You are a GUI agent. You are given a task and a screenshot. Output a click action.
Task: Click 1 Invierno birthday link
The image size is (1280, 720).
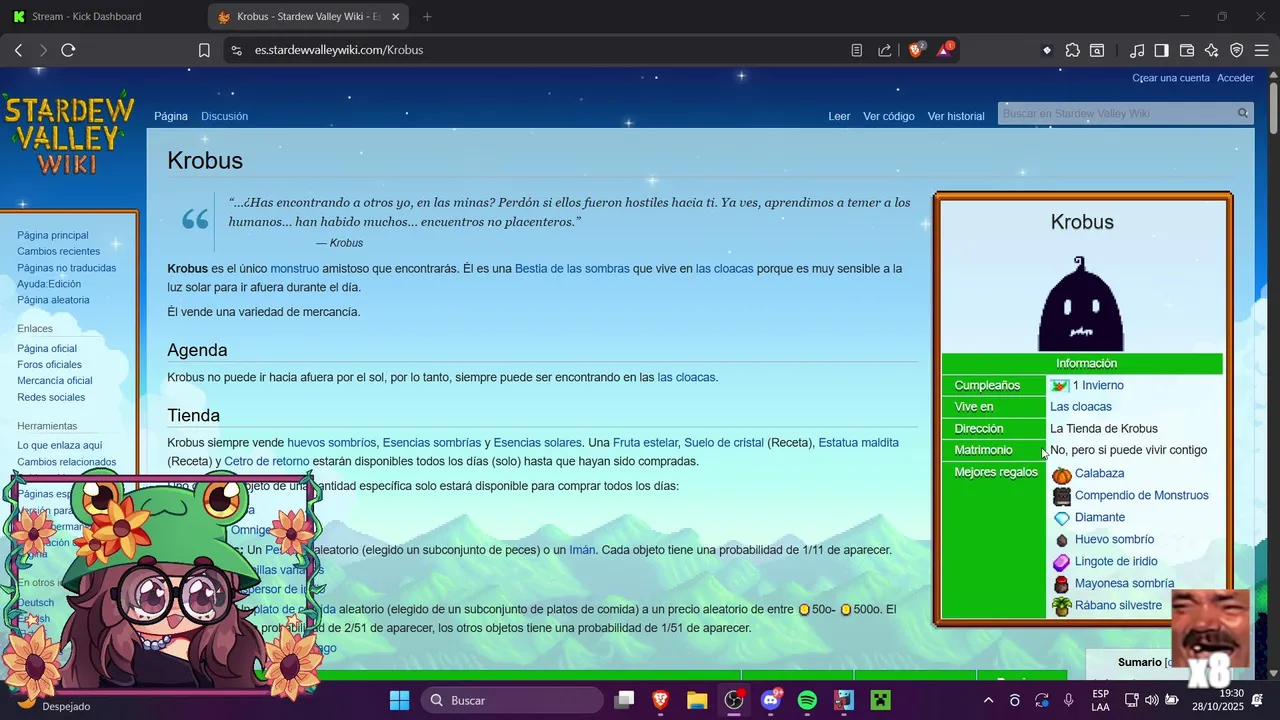[x=1097, y=386]
